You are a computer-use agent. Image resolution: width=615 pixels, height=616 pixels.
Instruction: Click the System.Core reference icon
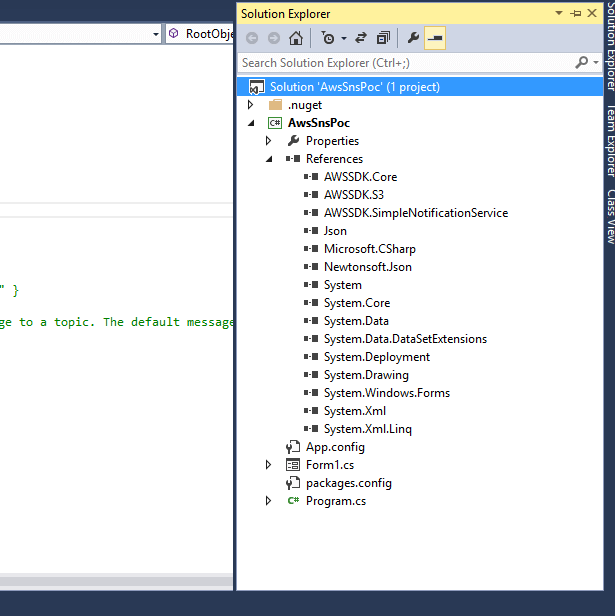[x=311, y=303]
